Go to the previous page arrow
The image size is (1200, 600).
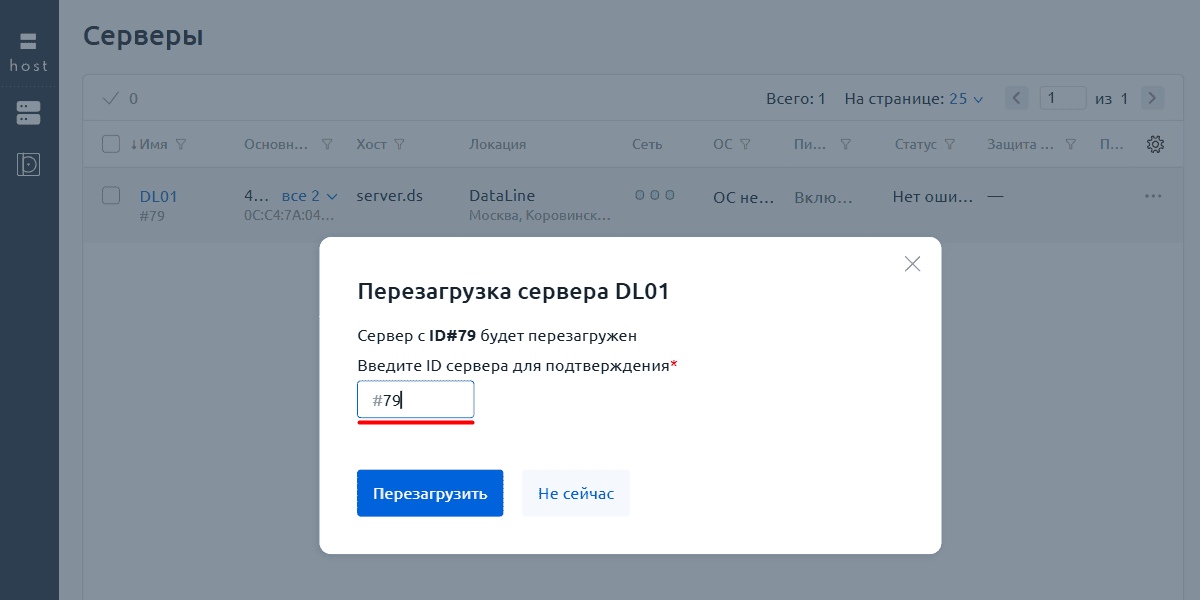coord(1017,98)
